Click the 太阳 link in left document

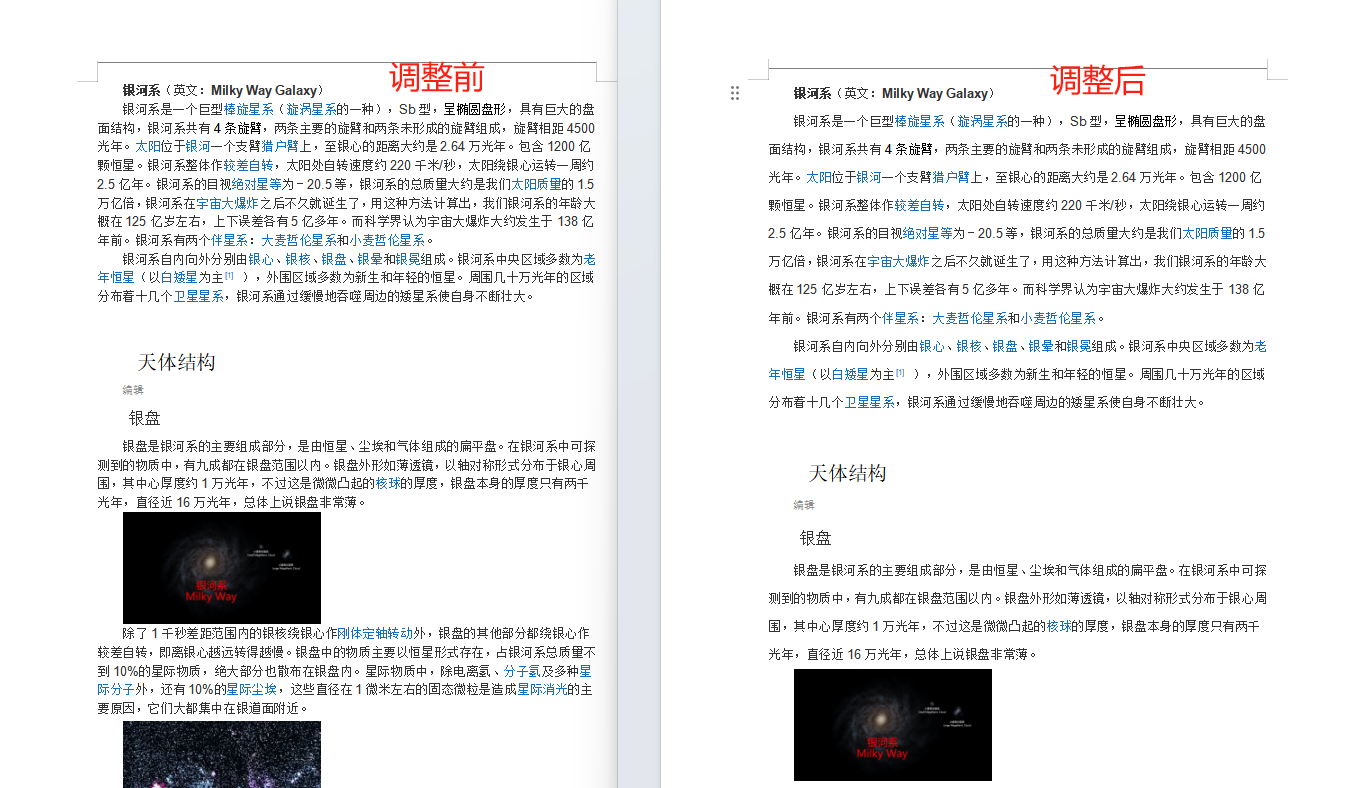[x=148, y=146]
